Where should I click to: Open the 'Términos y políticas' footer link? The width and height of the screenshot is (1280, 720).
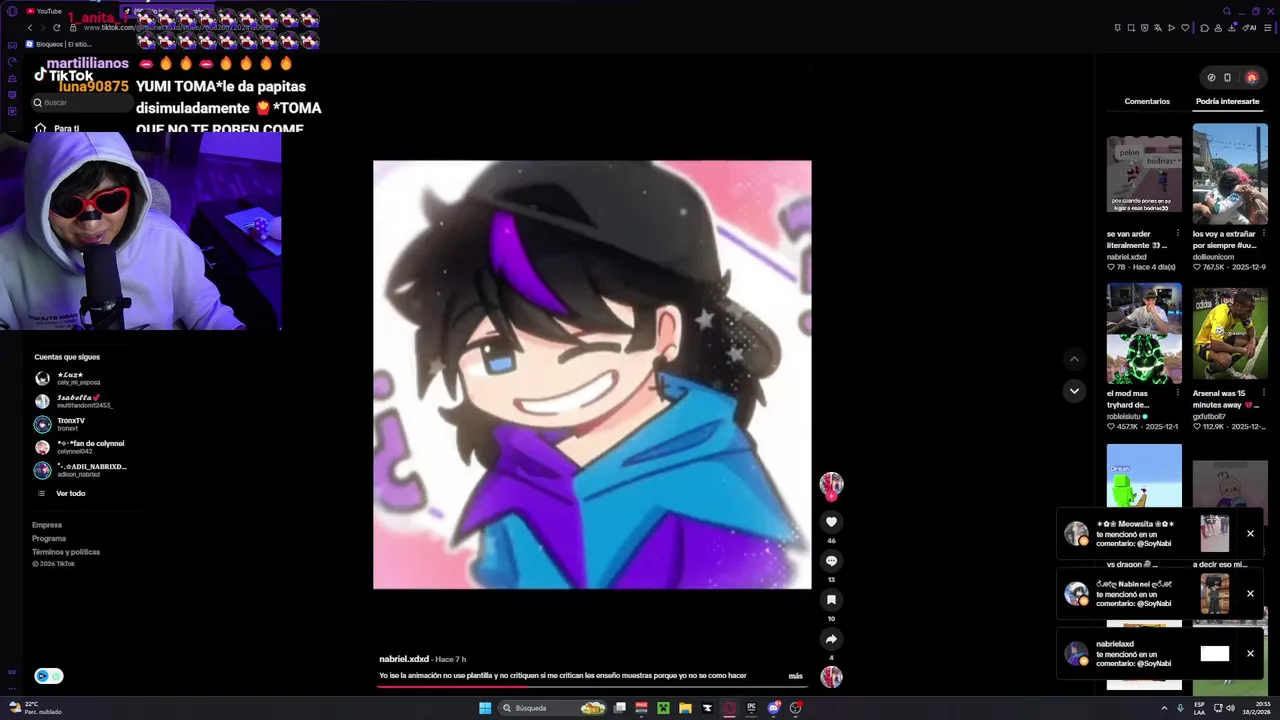(x=66, y=552)
